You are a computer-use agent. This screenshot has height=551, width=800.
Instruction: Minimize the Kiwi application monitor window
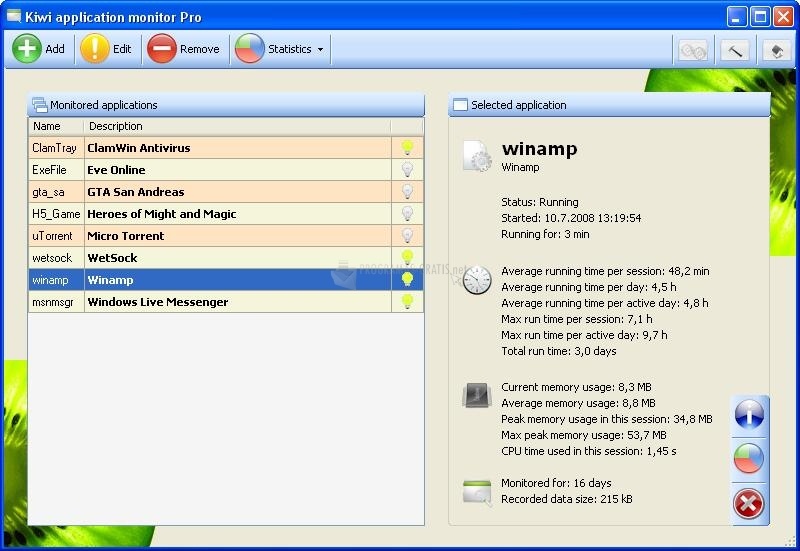click(x=736, y=17)
